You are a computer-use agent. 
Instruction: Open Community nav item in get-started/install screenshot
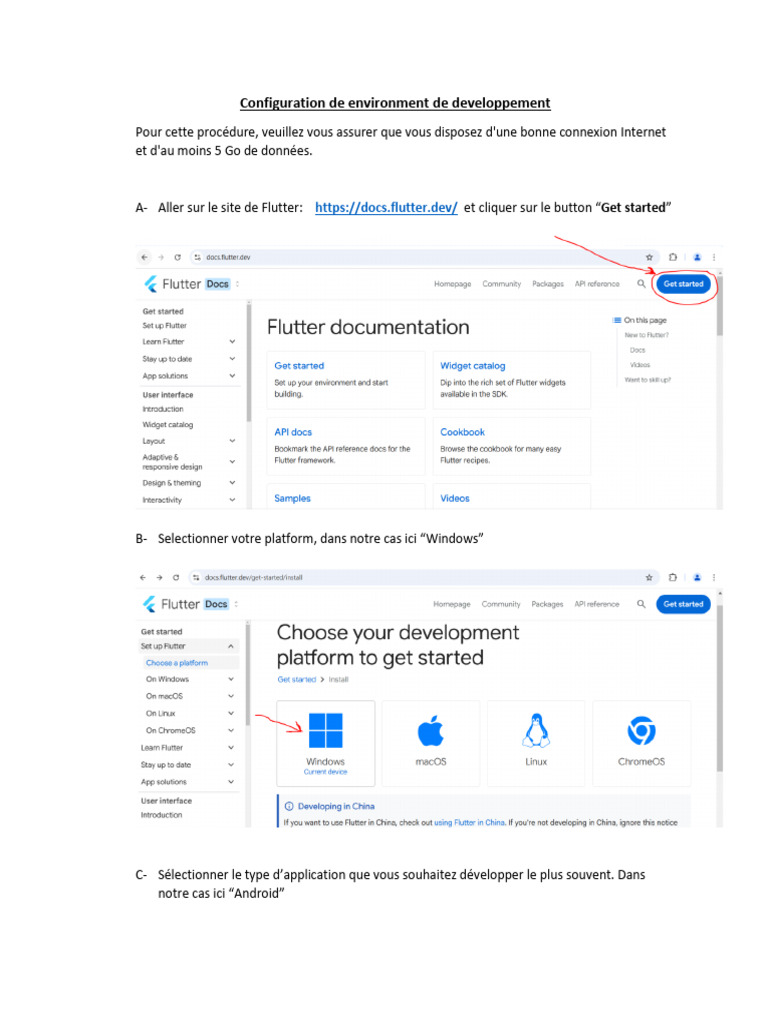coord(501,604)
